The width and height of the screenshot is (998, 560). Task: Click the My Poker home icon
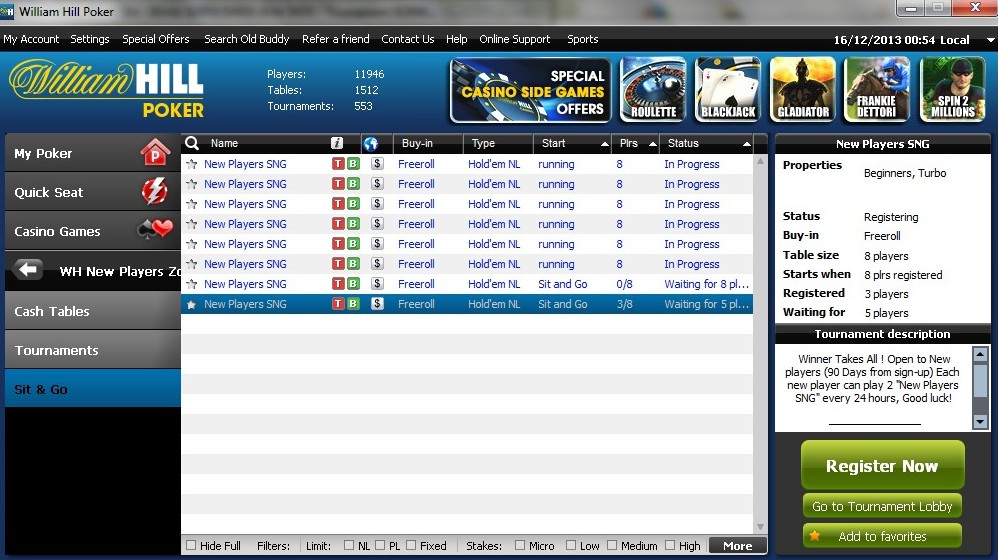point(155,153)
